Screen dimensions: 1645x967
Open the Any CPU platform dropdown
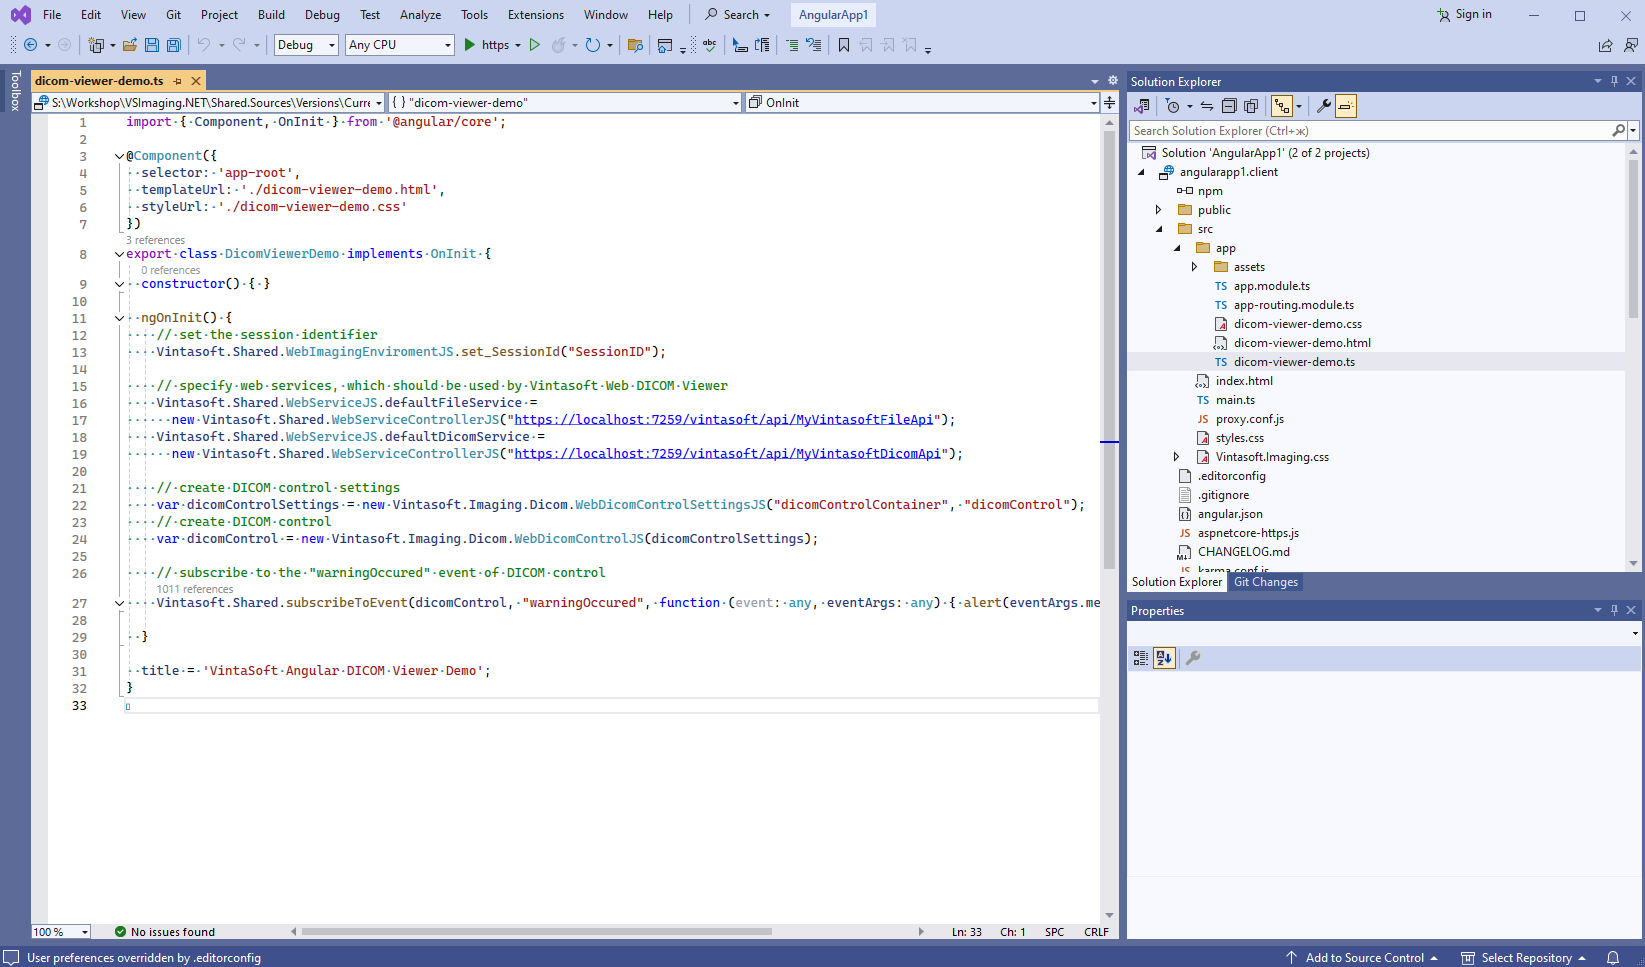(x=399, y=45)
